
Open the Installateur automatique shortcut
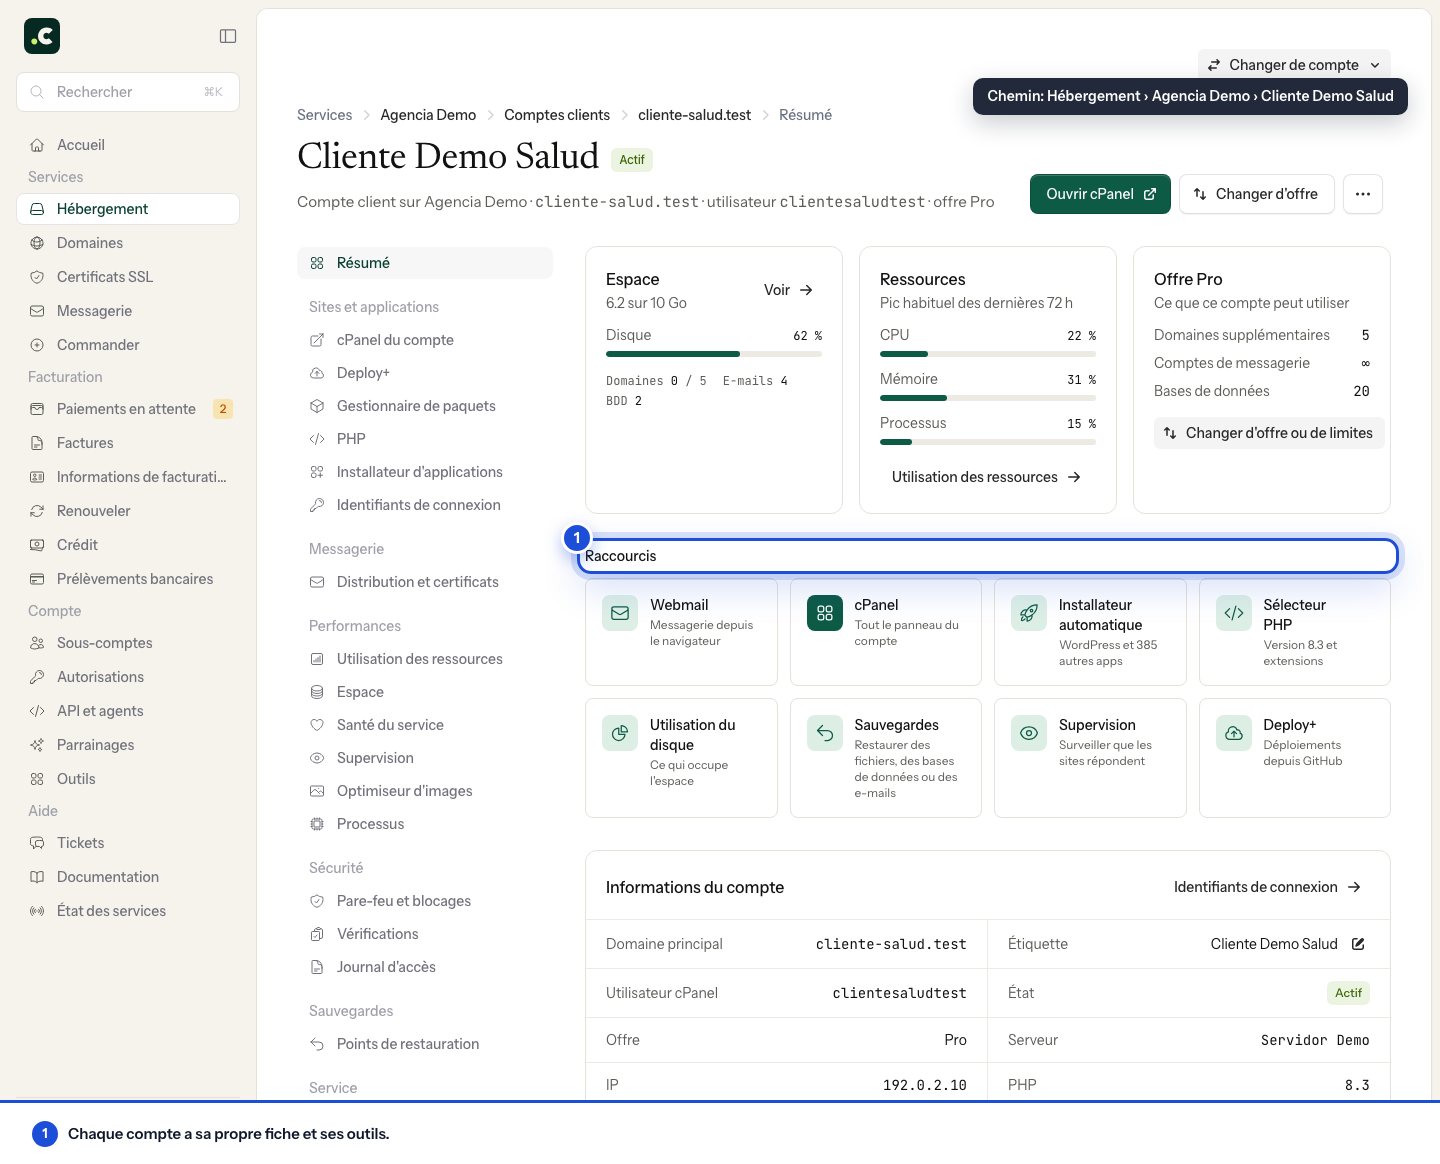[x=1090, y=632]
